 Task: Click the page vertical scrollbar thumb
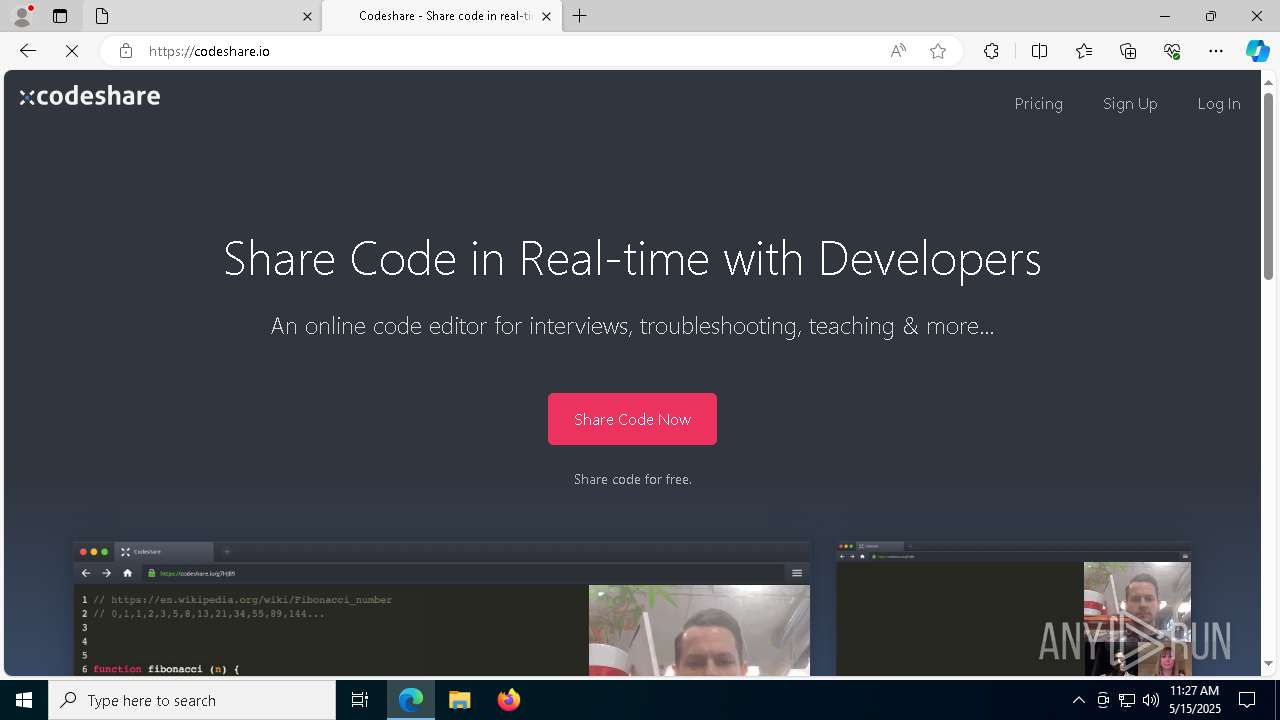tap(1268, 185)
